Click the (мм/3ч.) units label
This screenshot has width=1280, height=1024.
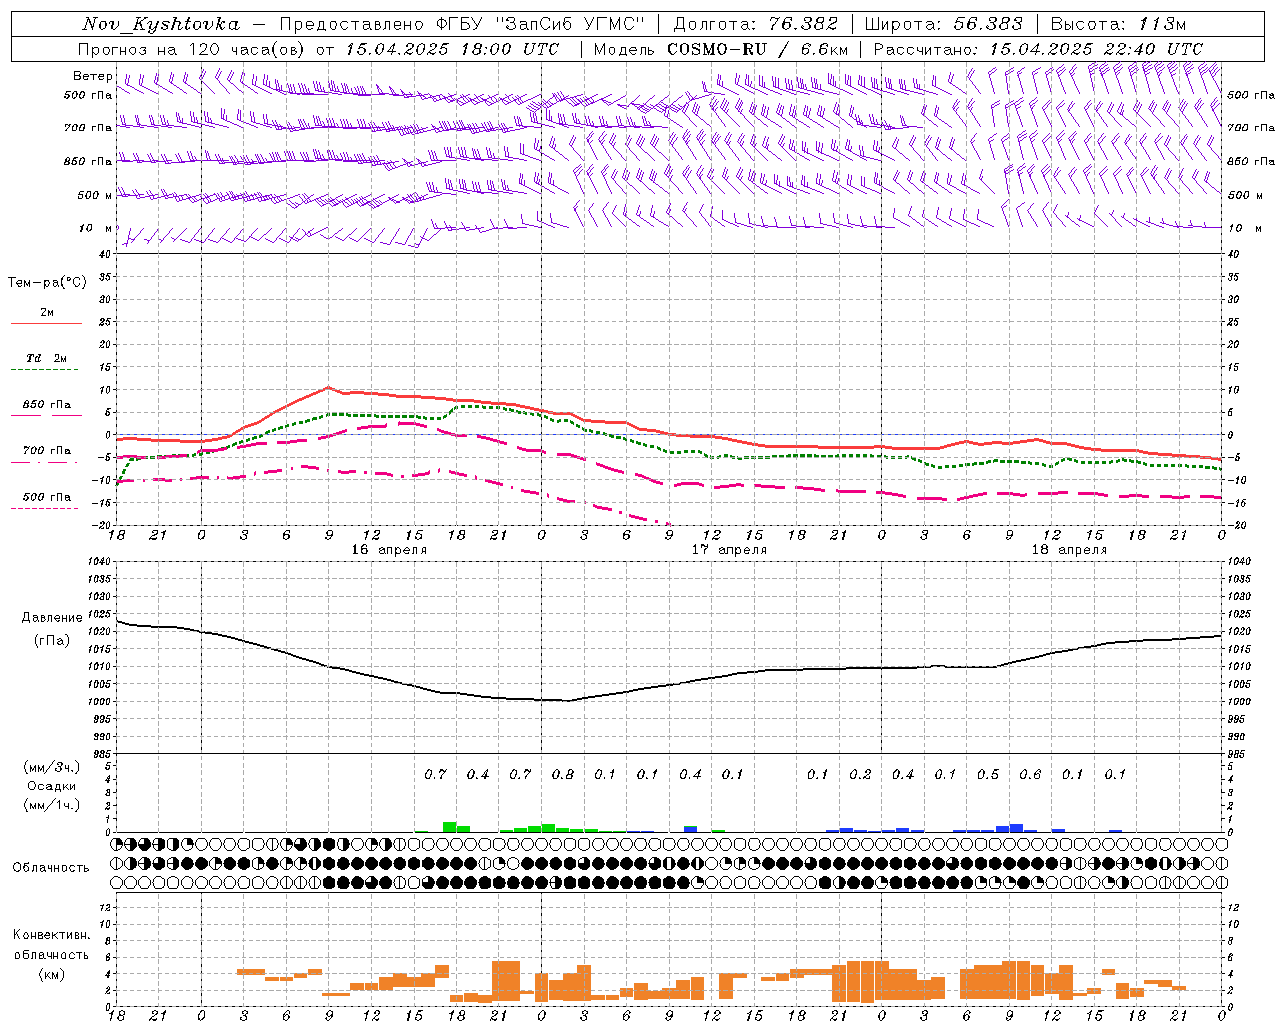52,767
